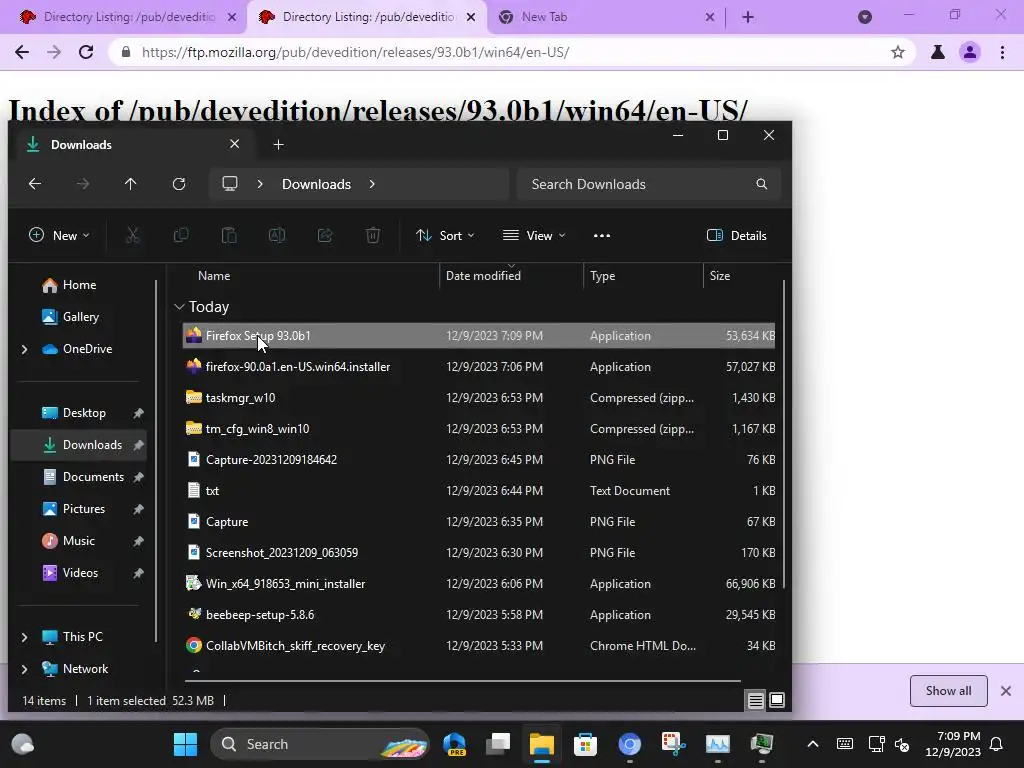This screenshot has width=1024, height=768.
Task: Select taskmgr_w10 zip file
Action: tap(479, 398)
